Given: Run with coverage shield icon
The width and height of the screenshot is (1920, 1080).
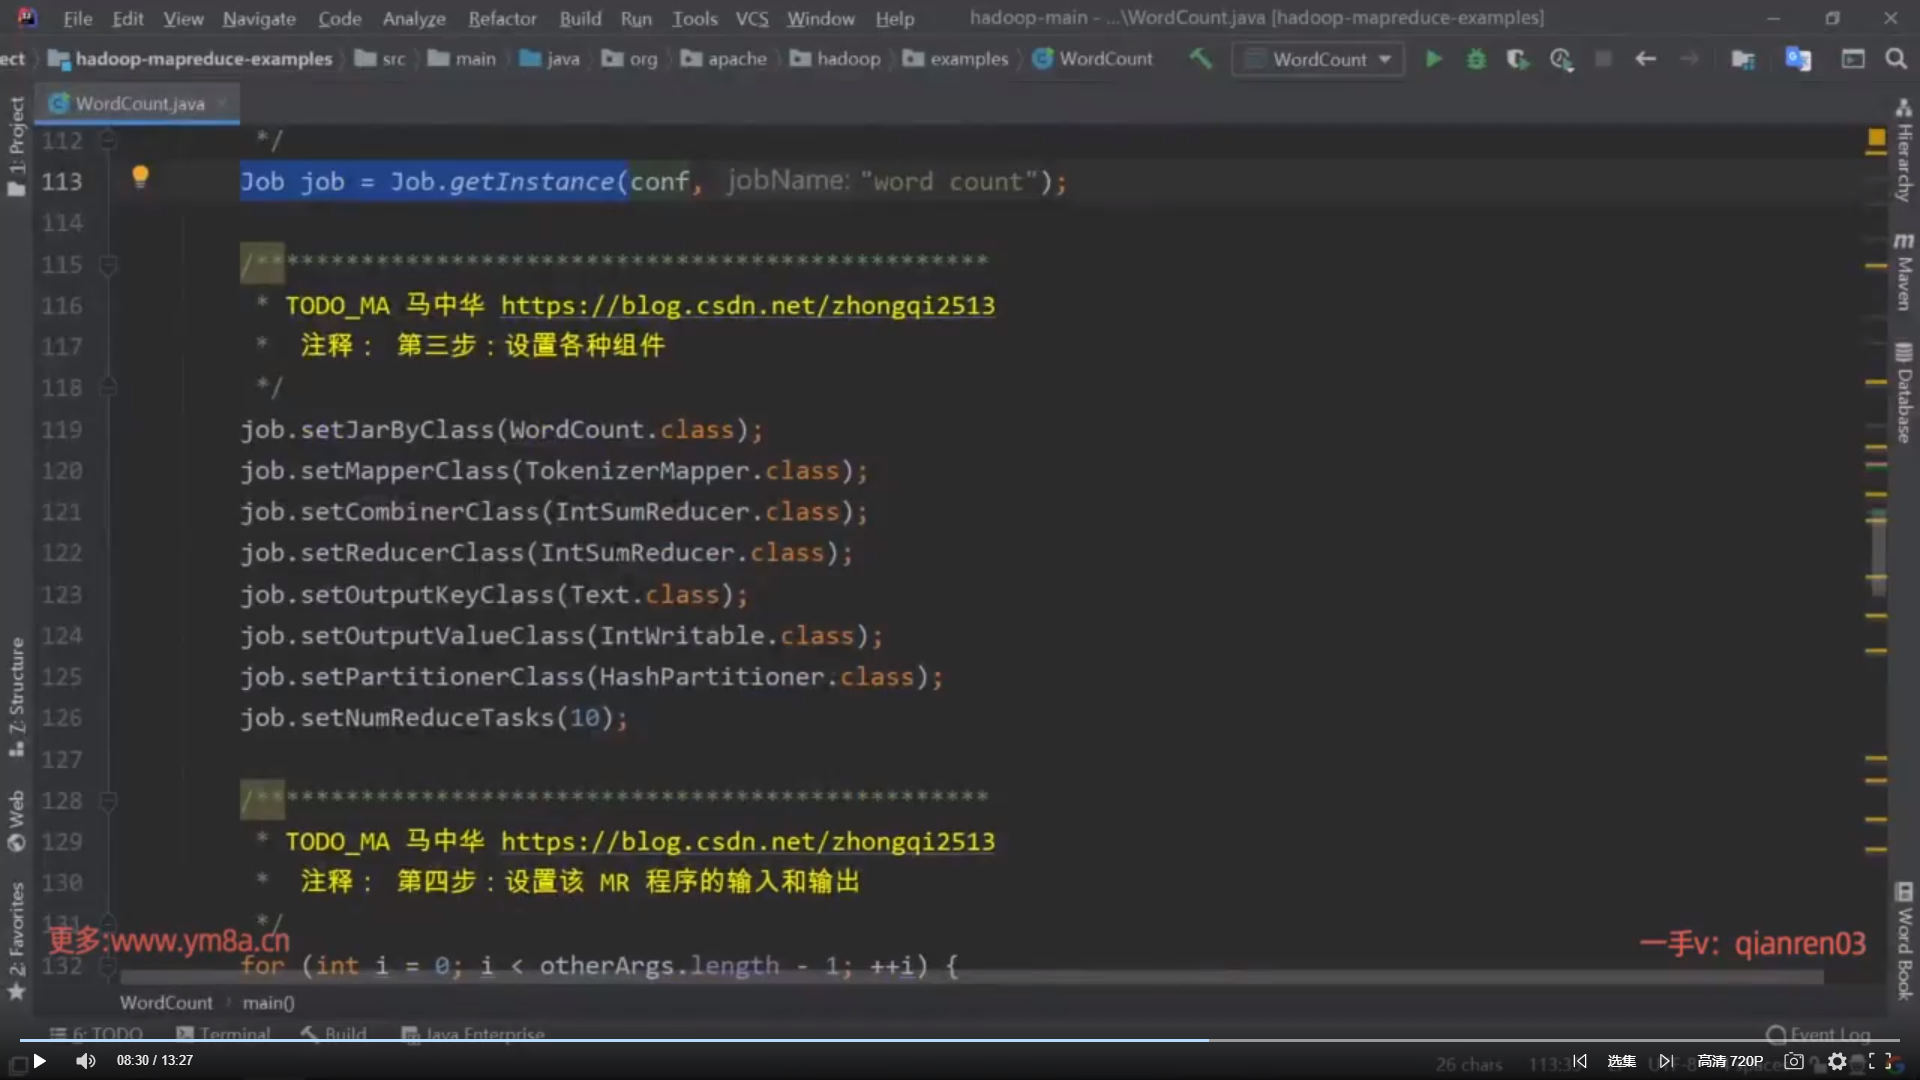Looking at the screenshot, I should (x=1517, y=59).
